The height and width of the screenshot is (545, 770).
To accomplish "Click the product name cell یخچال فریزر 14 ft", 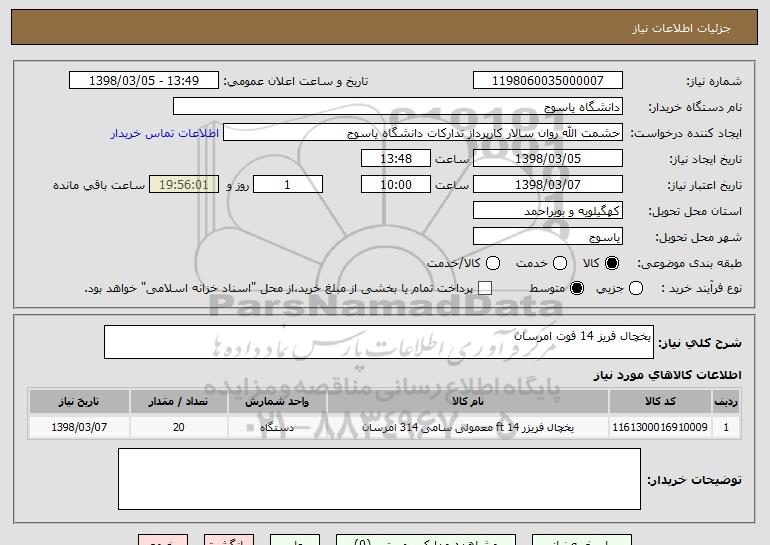I will (x=468, y=427).
